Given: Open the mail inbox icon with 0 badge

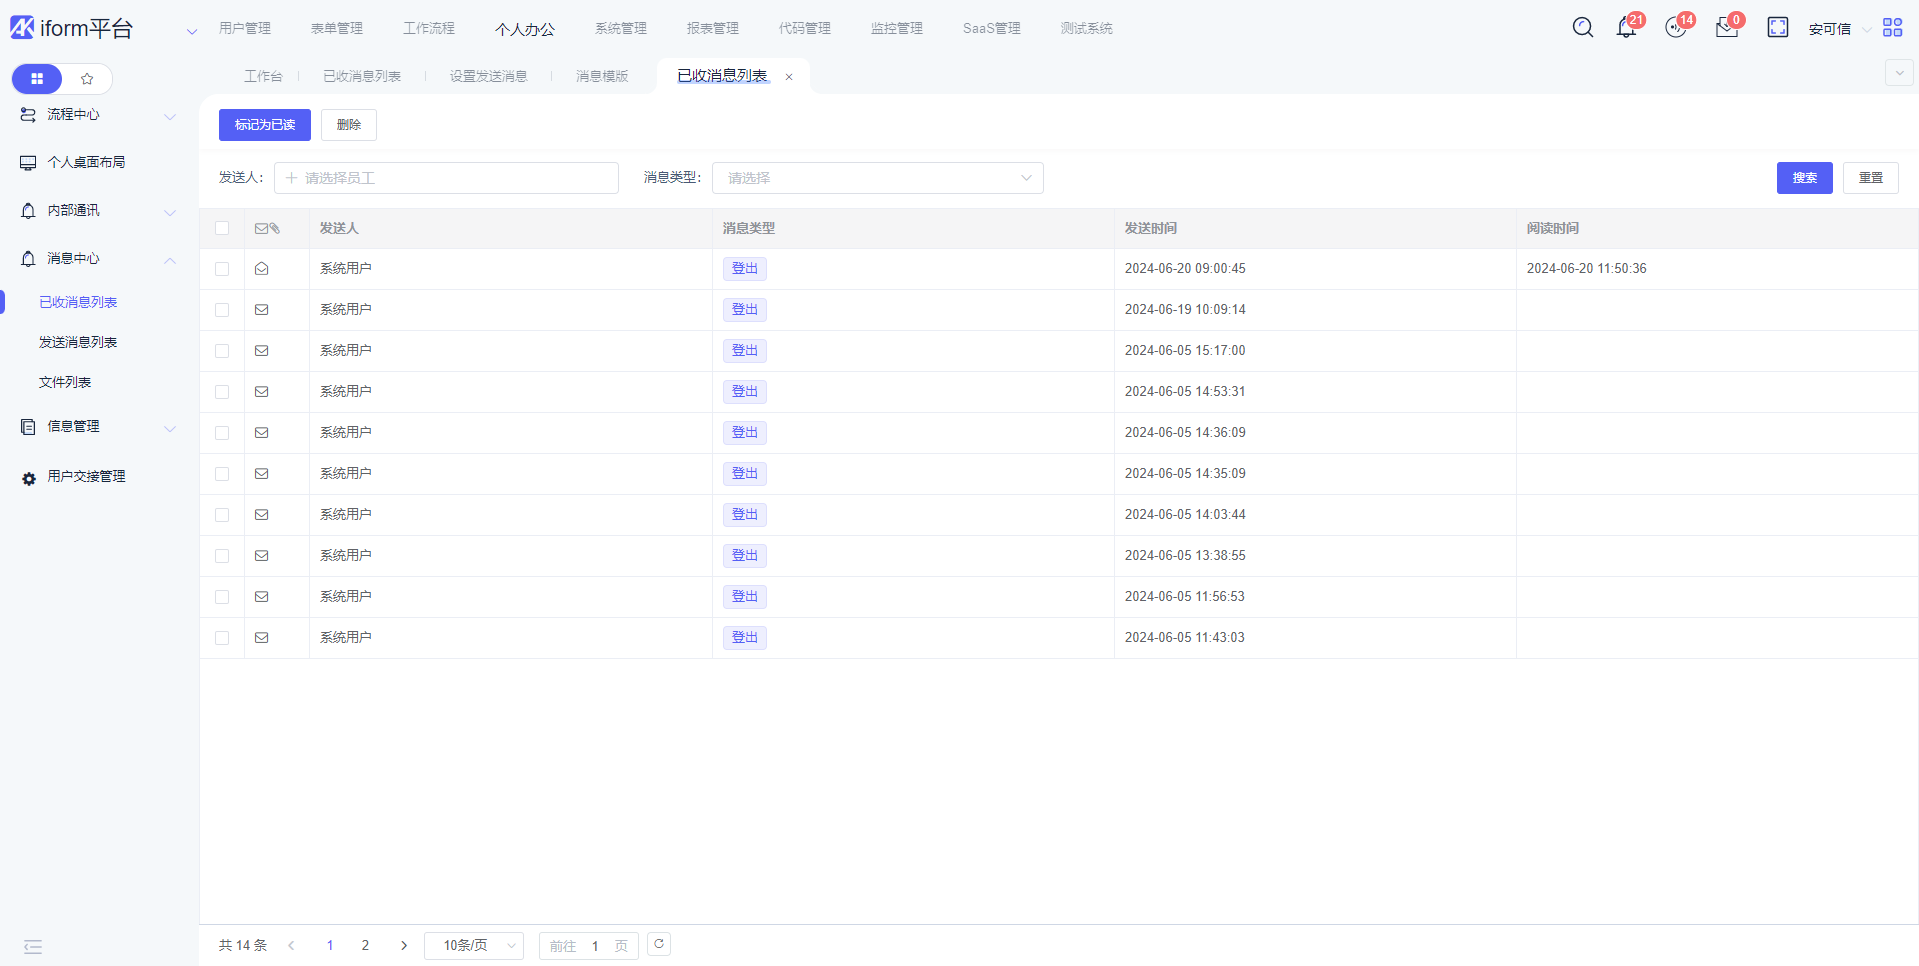Looking at the screenshot, I should (1726, 28).
